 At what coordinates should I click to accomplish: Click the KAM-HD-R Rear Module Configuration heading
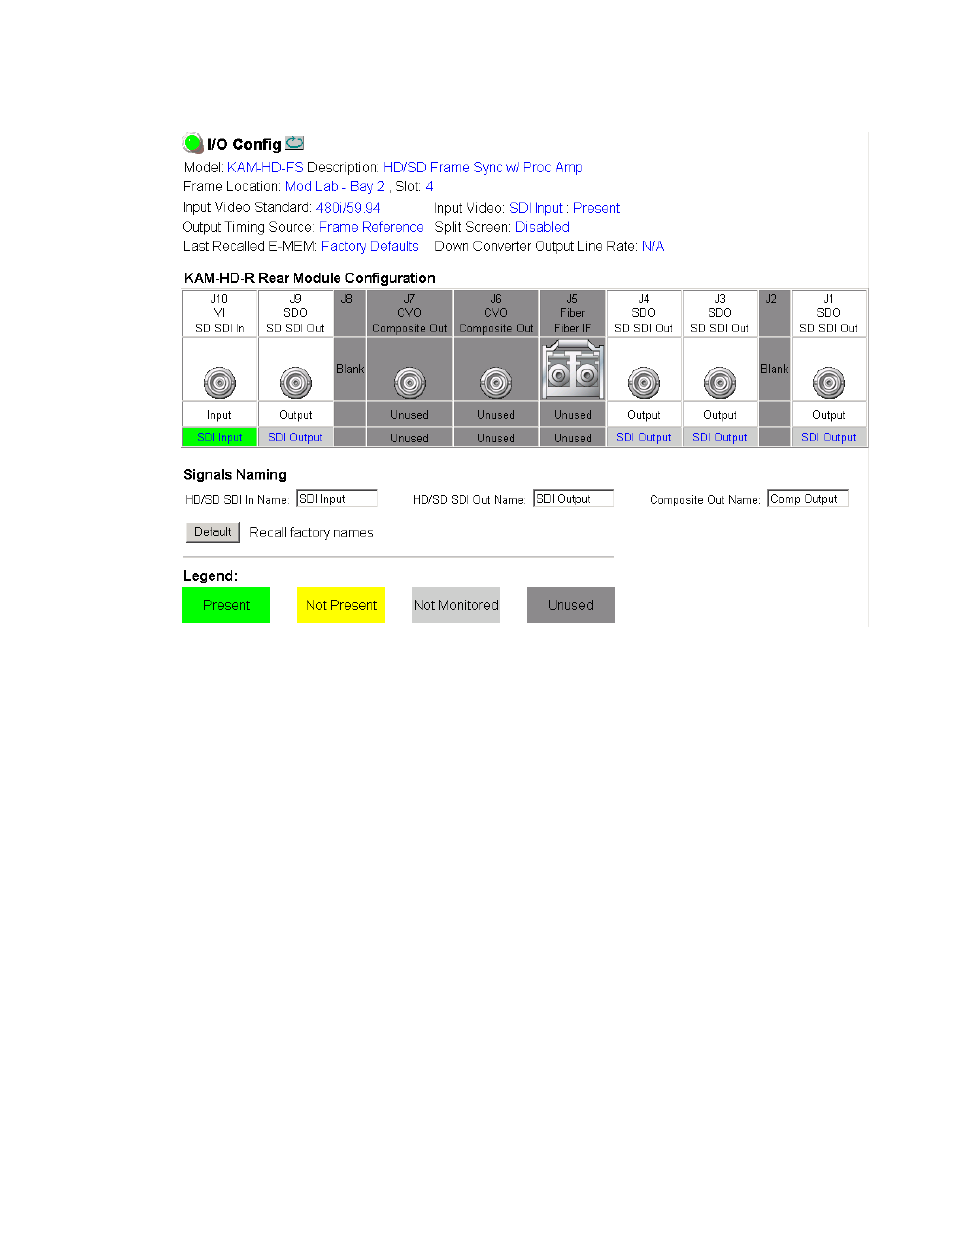310,278
